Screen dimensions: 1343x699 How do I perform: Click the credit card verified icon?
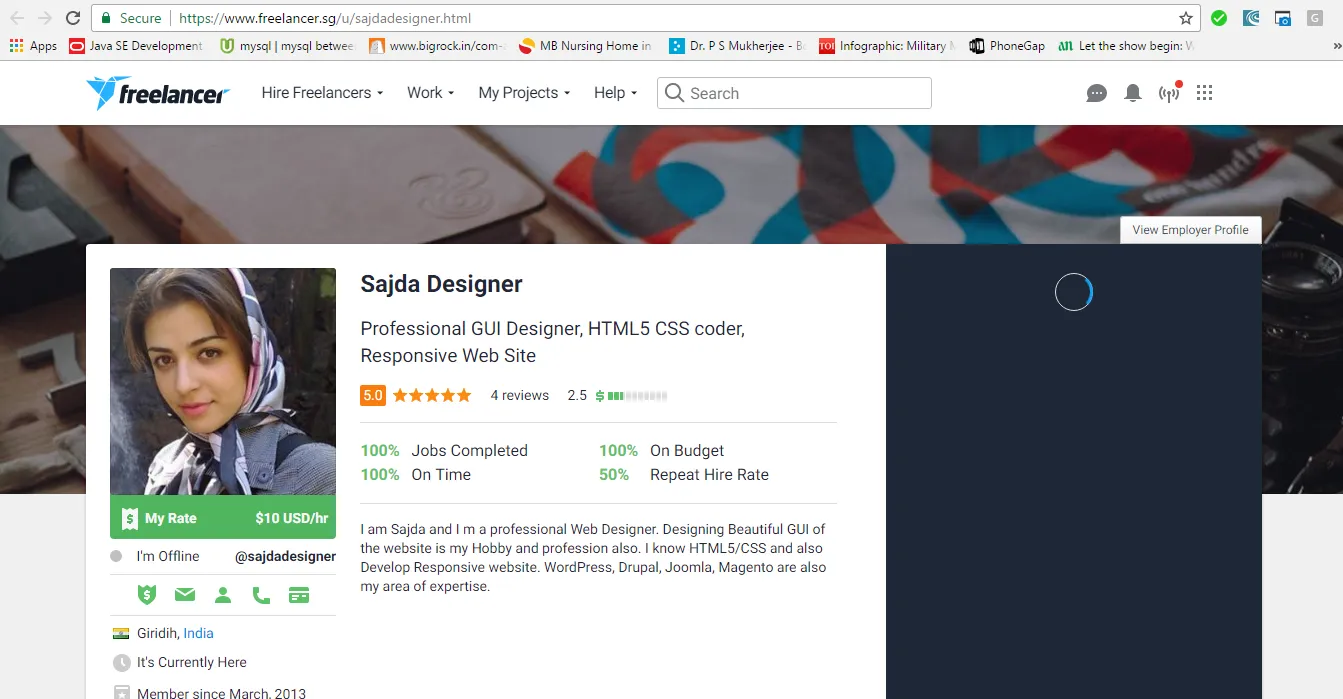pyautogui.click(x=298, y=595)
